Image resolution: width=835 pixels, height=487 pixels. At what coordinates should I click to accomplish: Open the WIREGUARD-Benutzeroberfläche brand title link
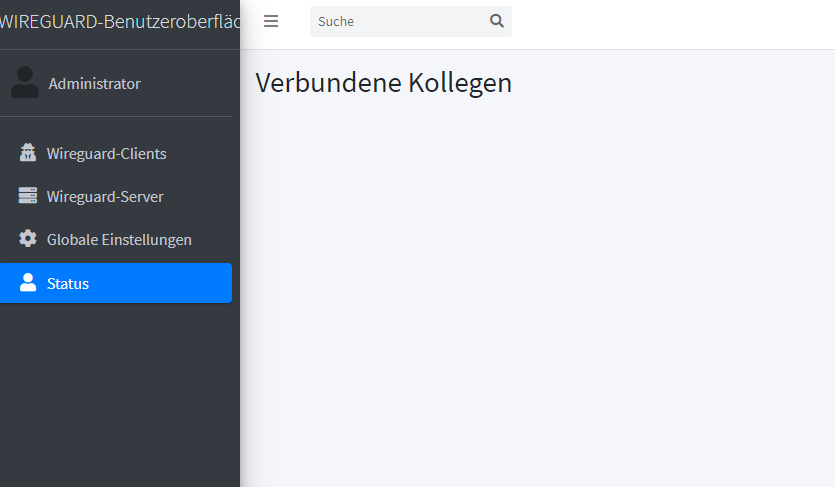click(120, 22)
